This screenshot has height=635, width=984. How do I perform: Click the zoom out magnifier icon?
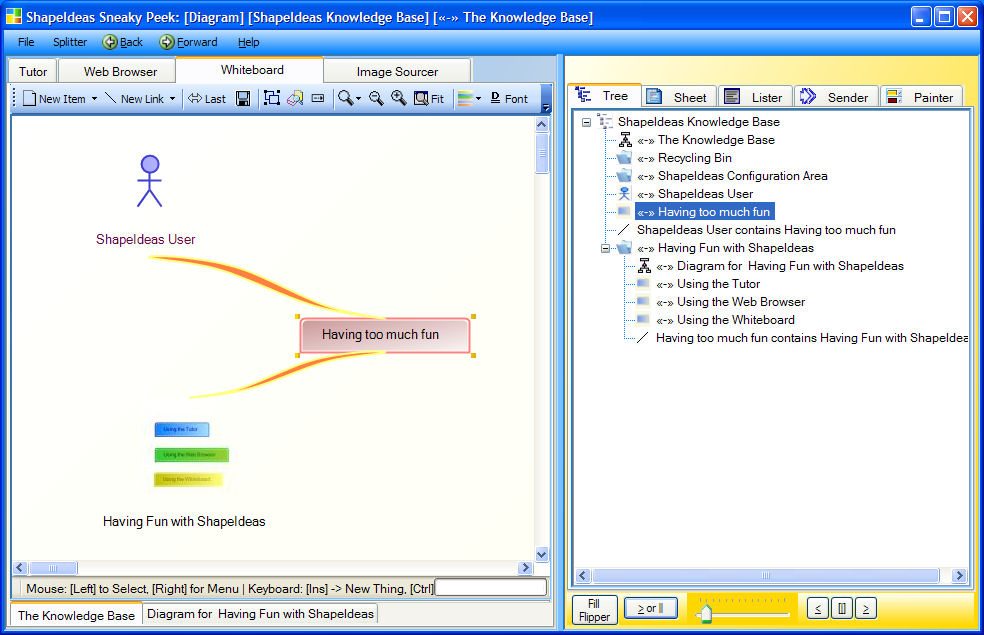coord(376,98)
